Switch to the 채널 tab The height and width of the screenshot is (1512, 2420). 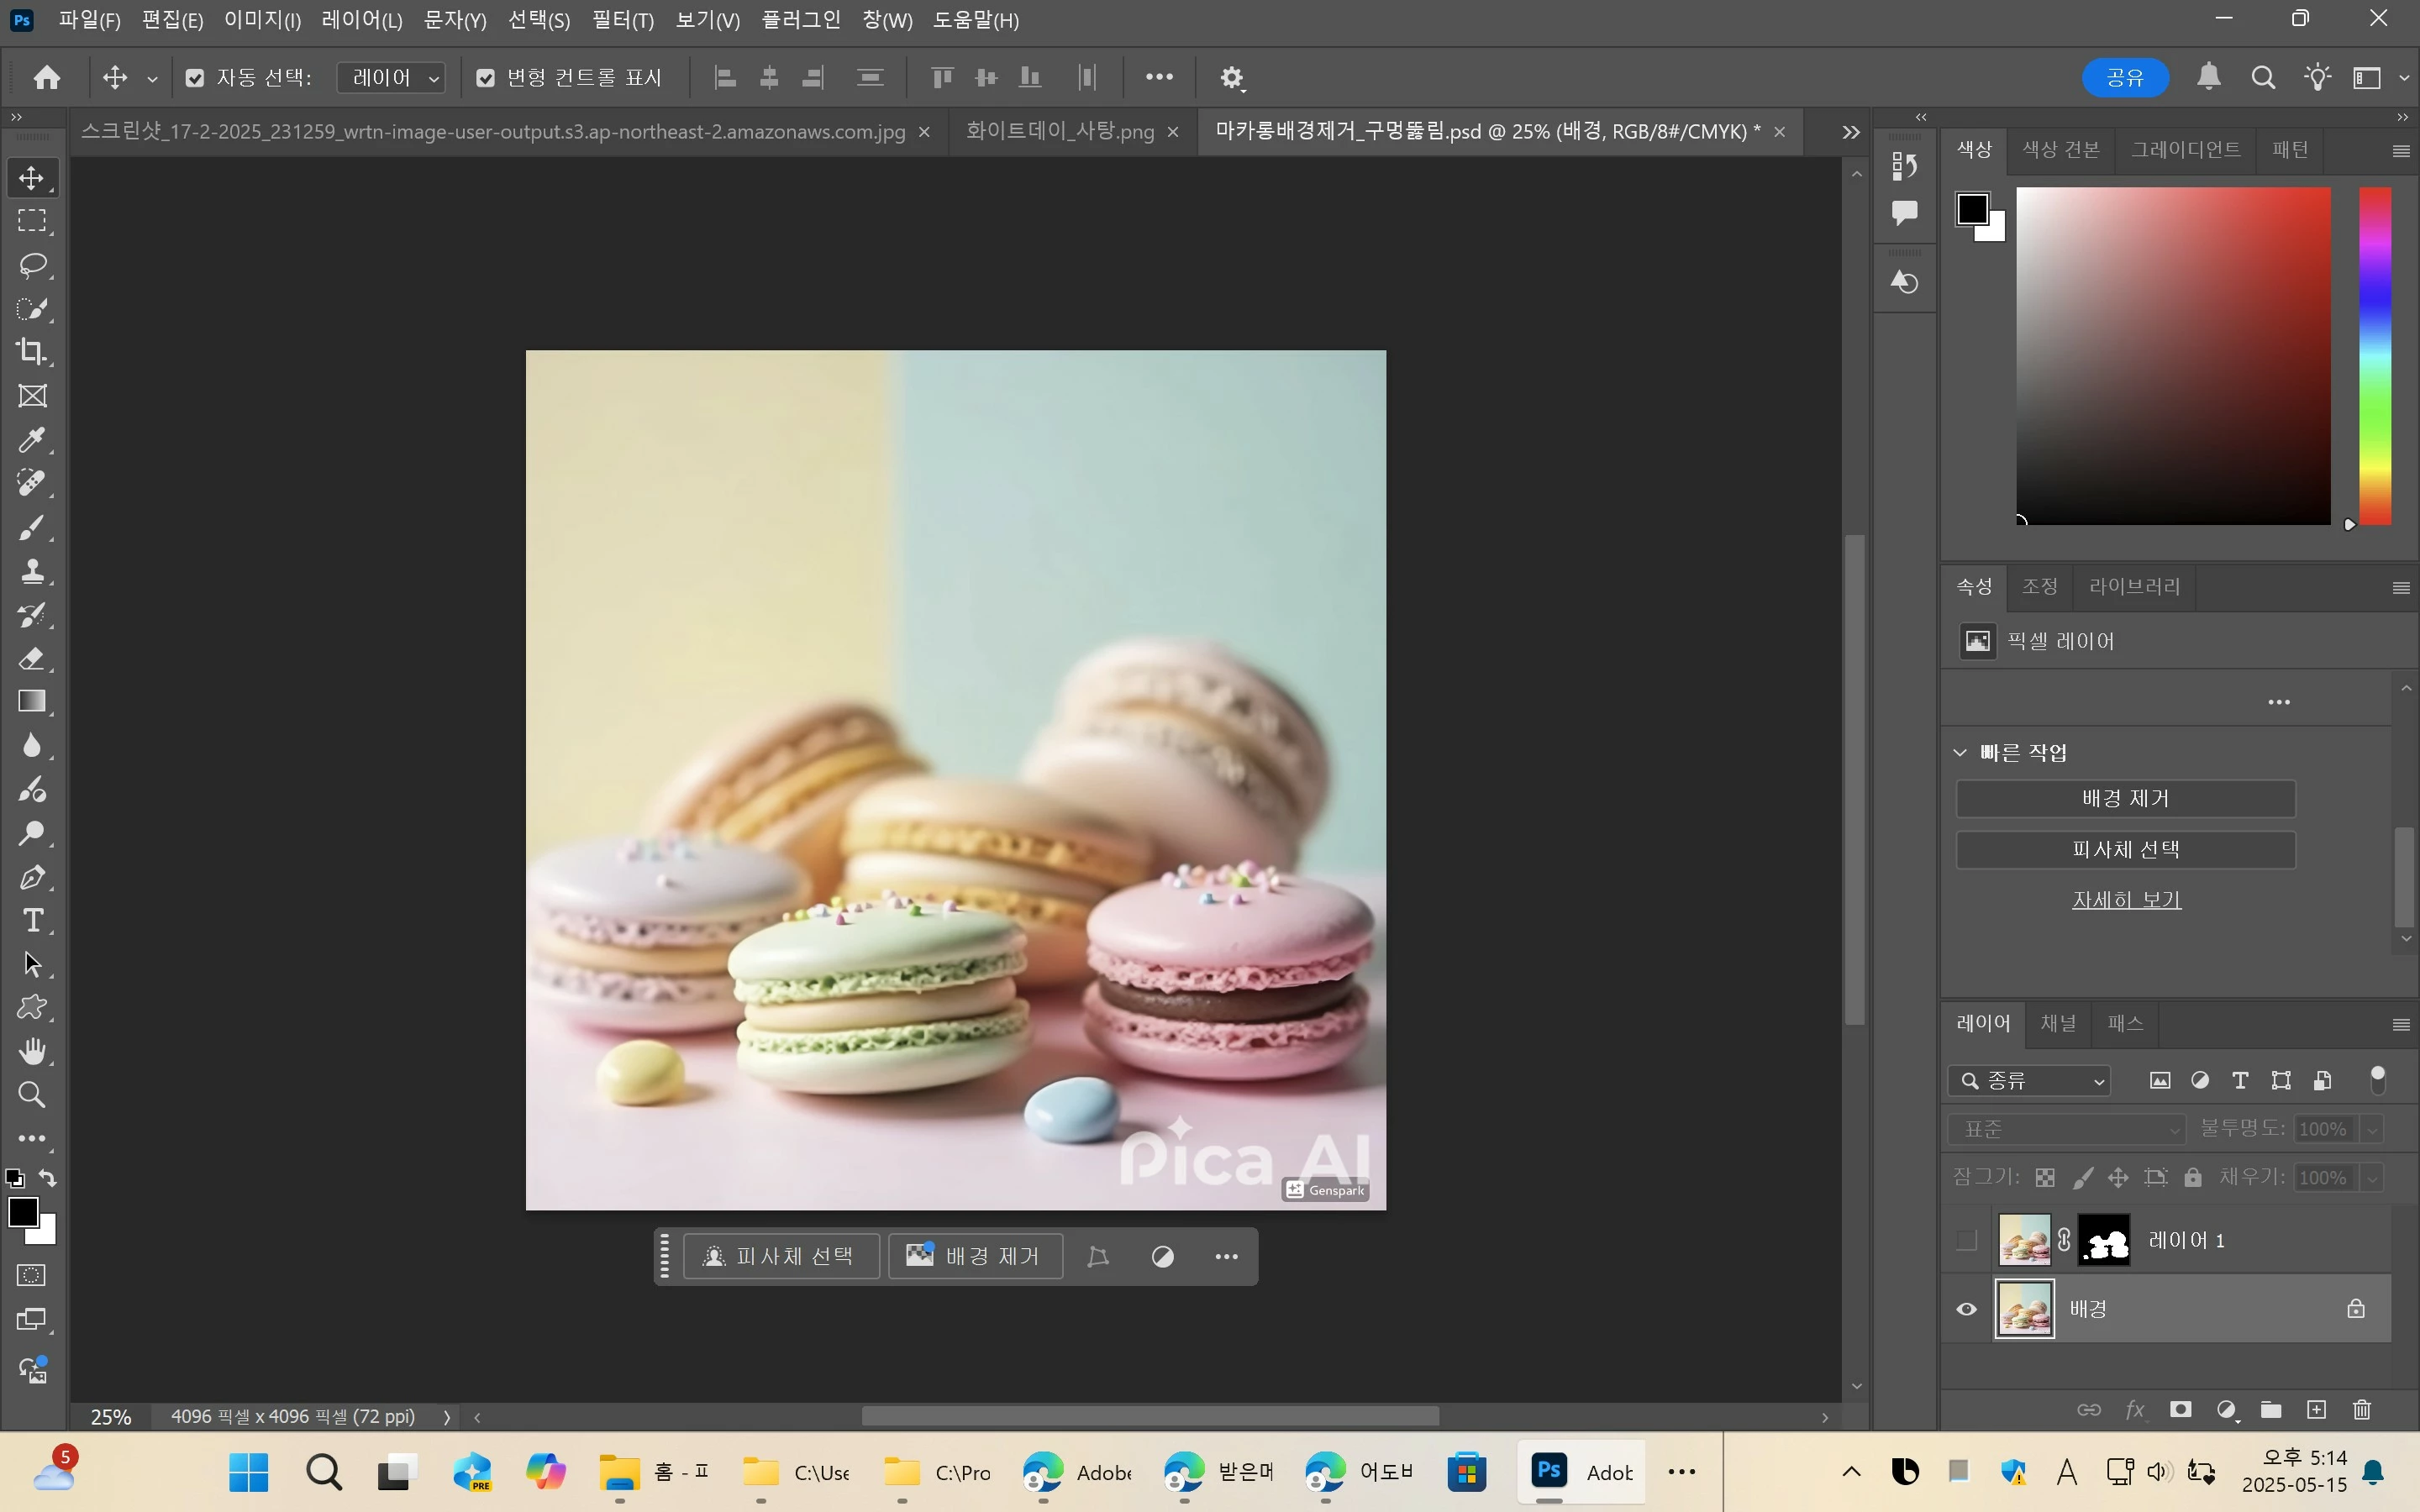pyautogui.click(x=2058, y=1023)
